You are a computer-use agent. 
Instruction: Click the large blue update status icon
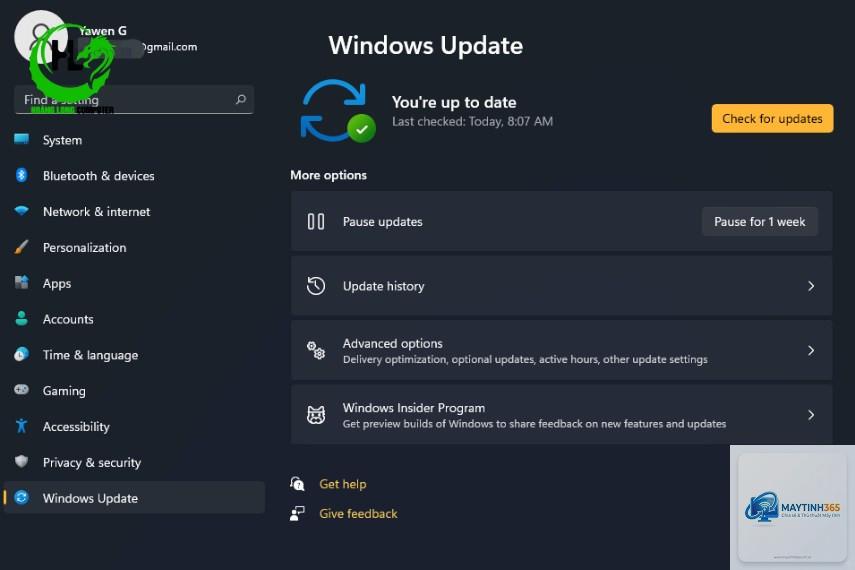[338, 111]
